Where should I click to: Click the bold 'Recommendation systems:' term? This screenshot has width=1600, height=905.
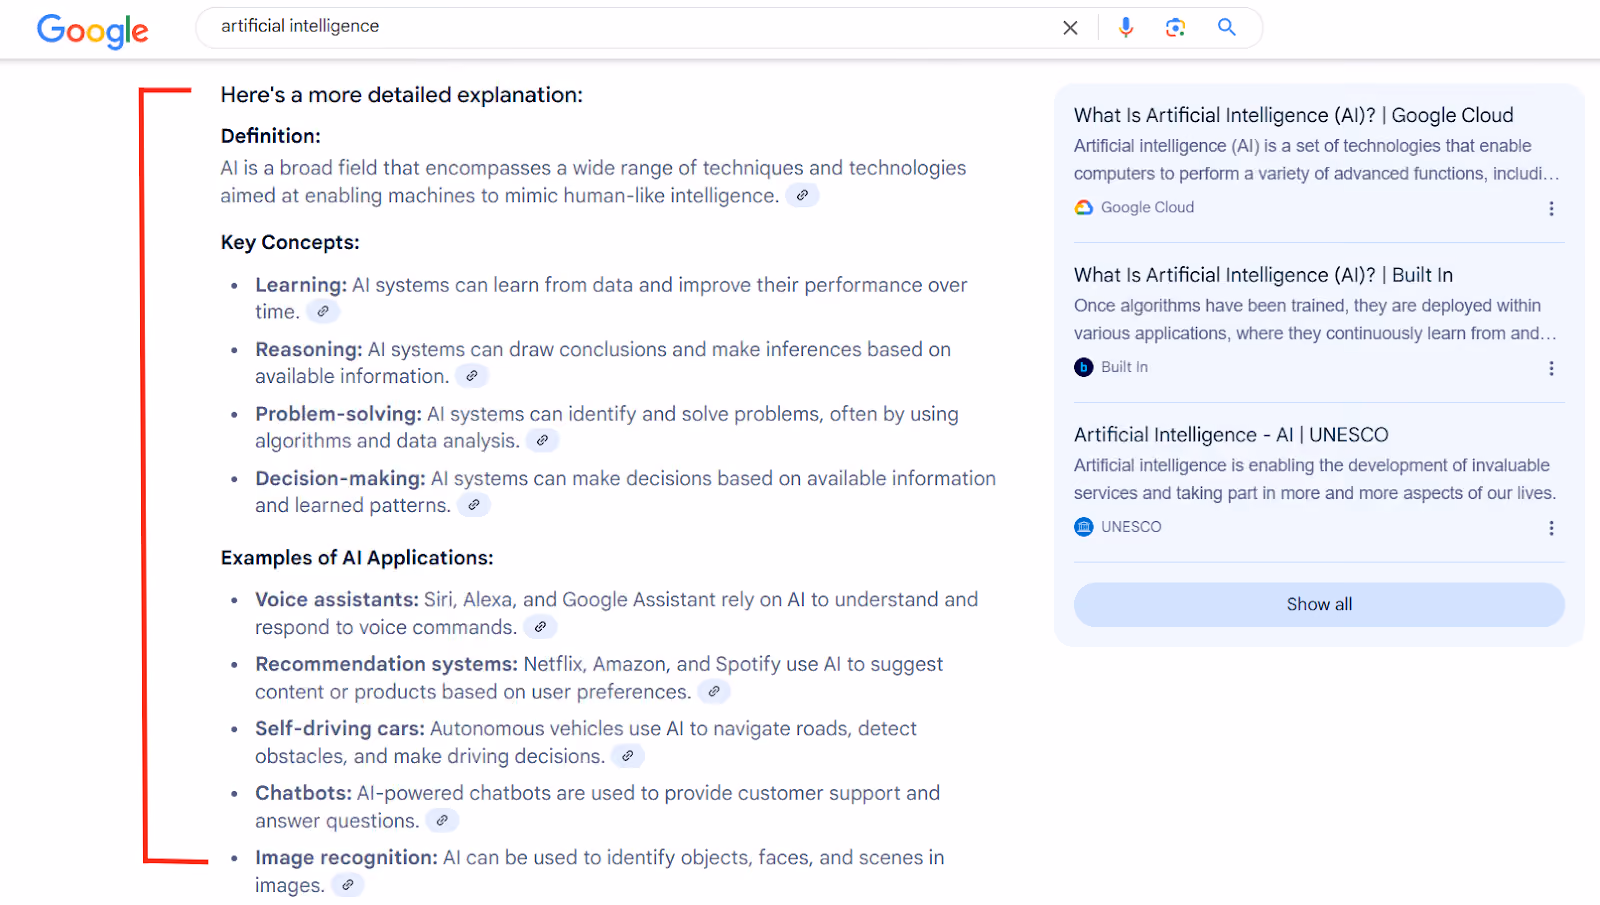[x=386, y=664]
